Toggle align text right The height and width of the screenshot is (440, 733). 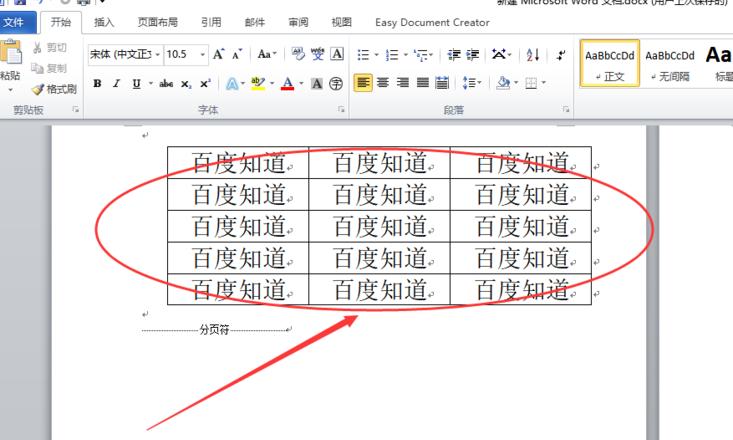(402, 83)
